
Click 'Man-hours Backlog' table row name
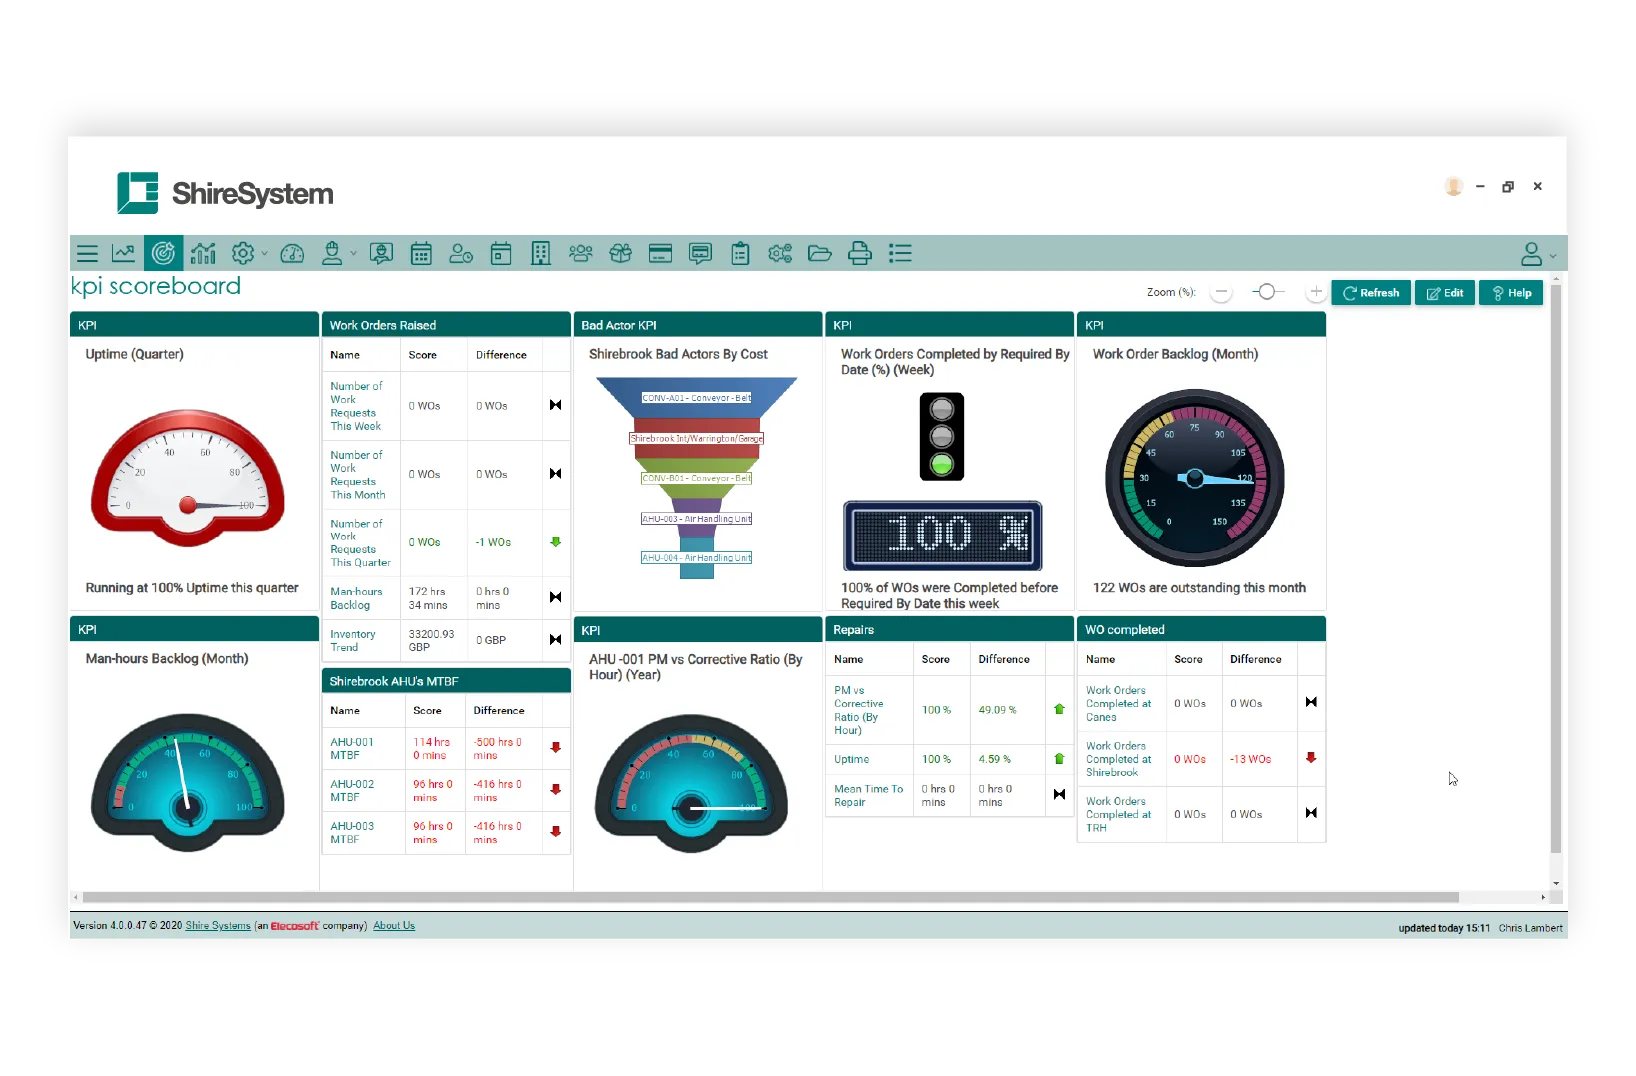(356, 598)
